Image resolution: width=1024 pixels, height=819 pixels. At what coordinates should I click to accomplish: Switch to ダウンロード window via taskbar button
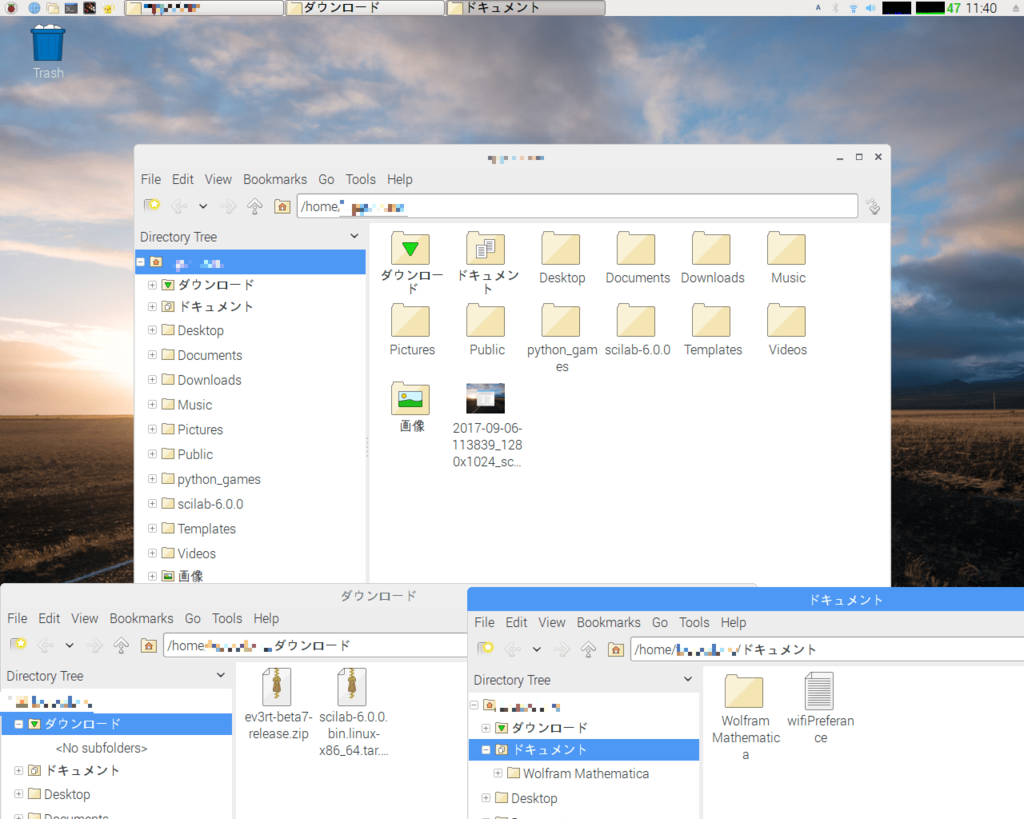365,8
